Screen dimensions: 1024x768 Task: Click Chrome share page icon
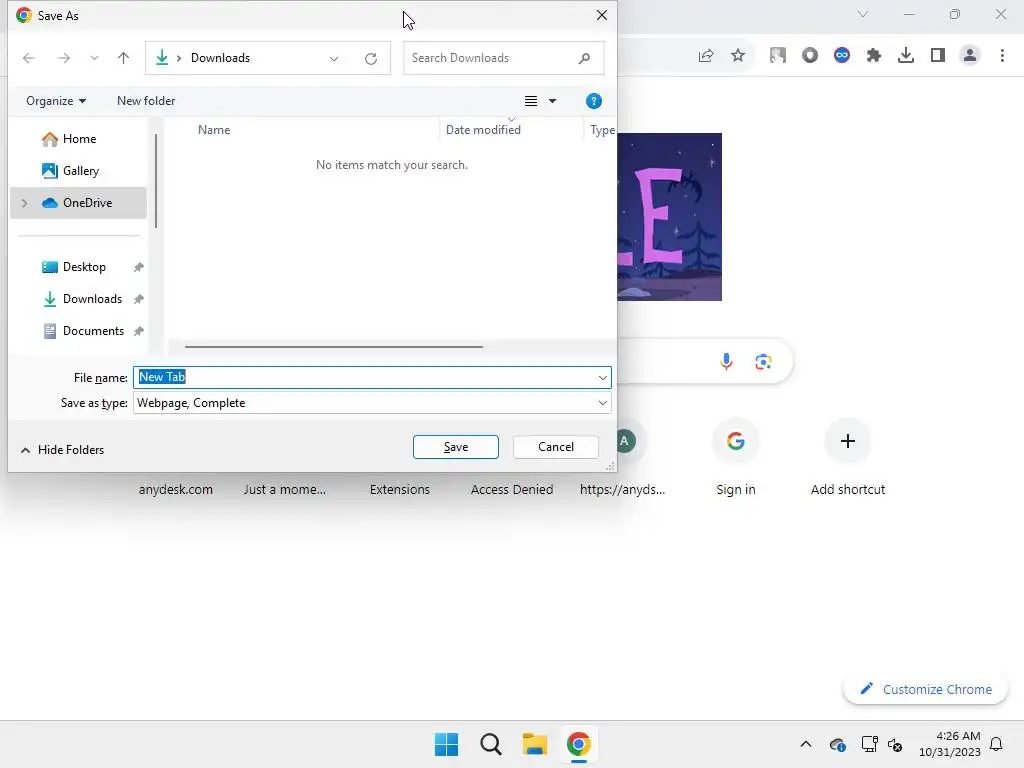706,56
